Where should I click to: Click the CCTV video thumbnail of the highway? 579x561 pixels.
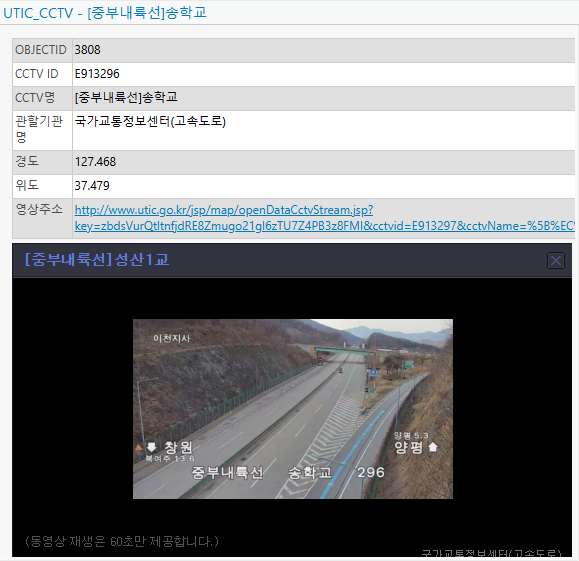click(292, 409)
